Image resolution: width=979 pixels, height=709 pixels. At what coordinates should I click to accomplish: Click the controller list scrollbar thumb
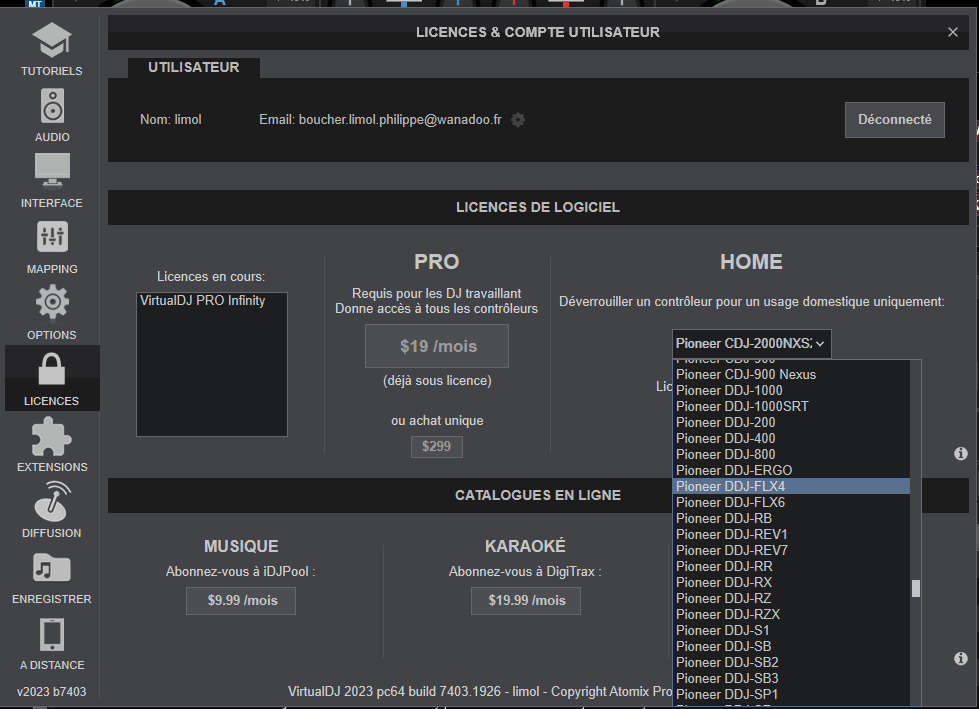click(x=916, y=589)
